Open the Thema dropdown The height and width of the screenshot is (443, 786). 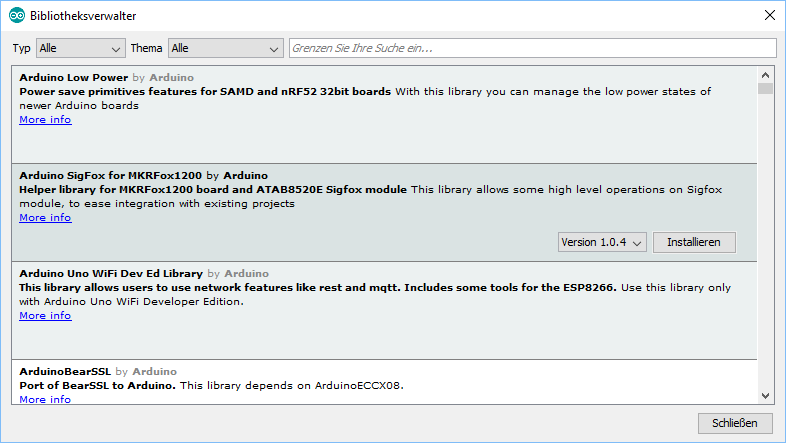pyautogui.click(x=226, y=48)
